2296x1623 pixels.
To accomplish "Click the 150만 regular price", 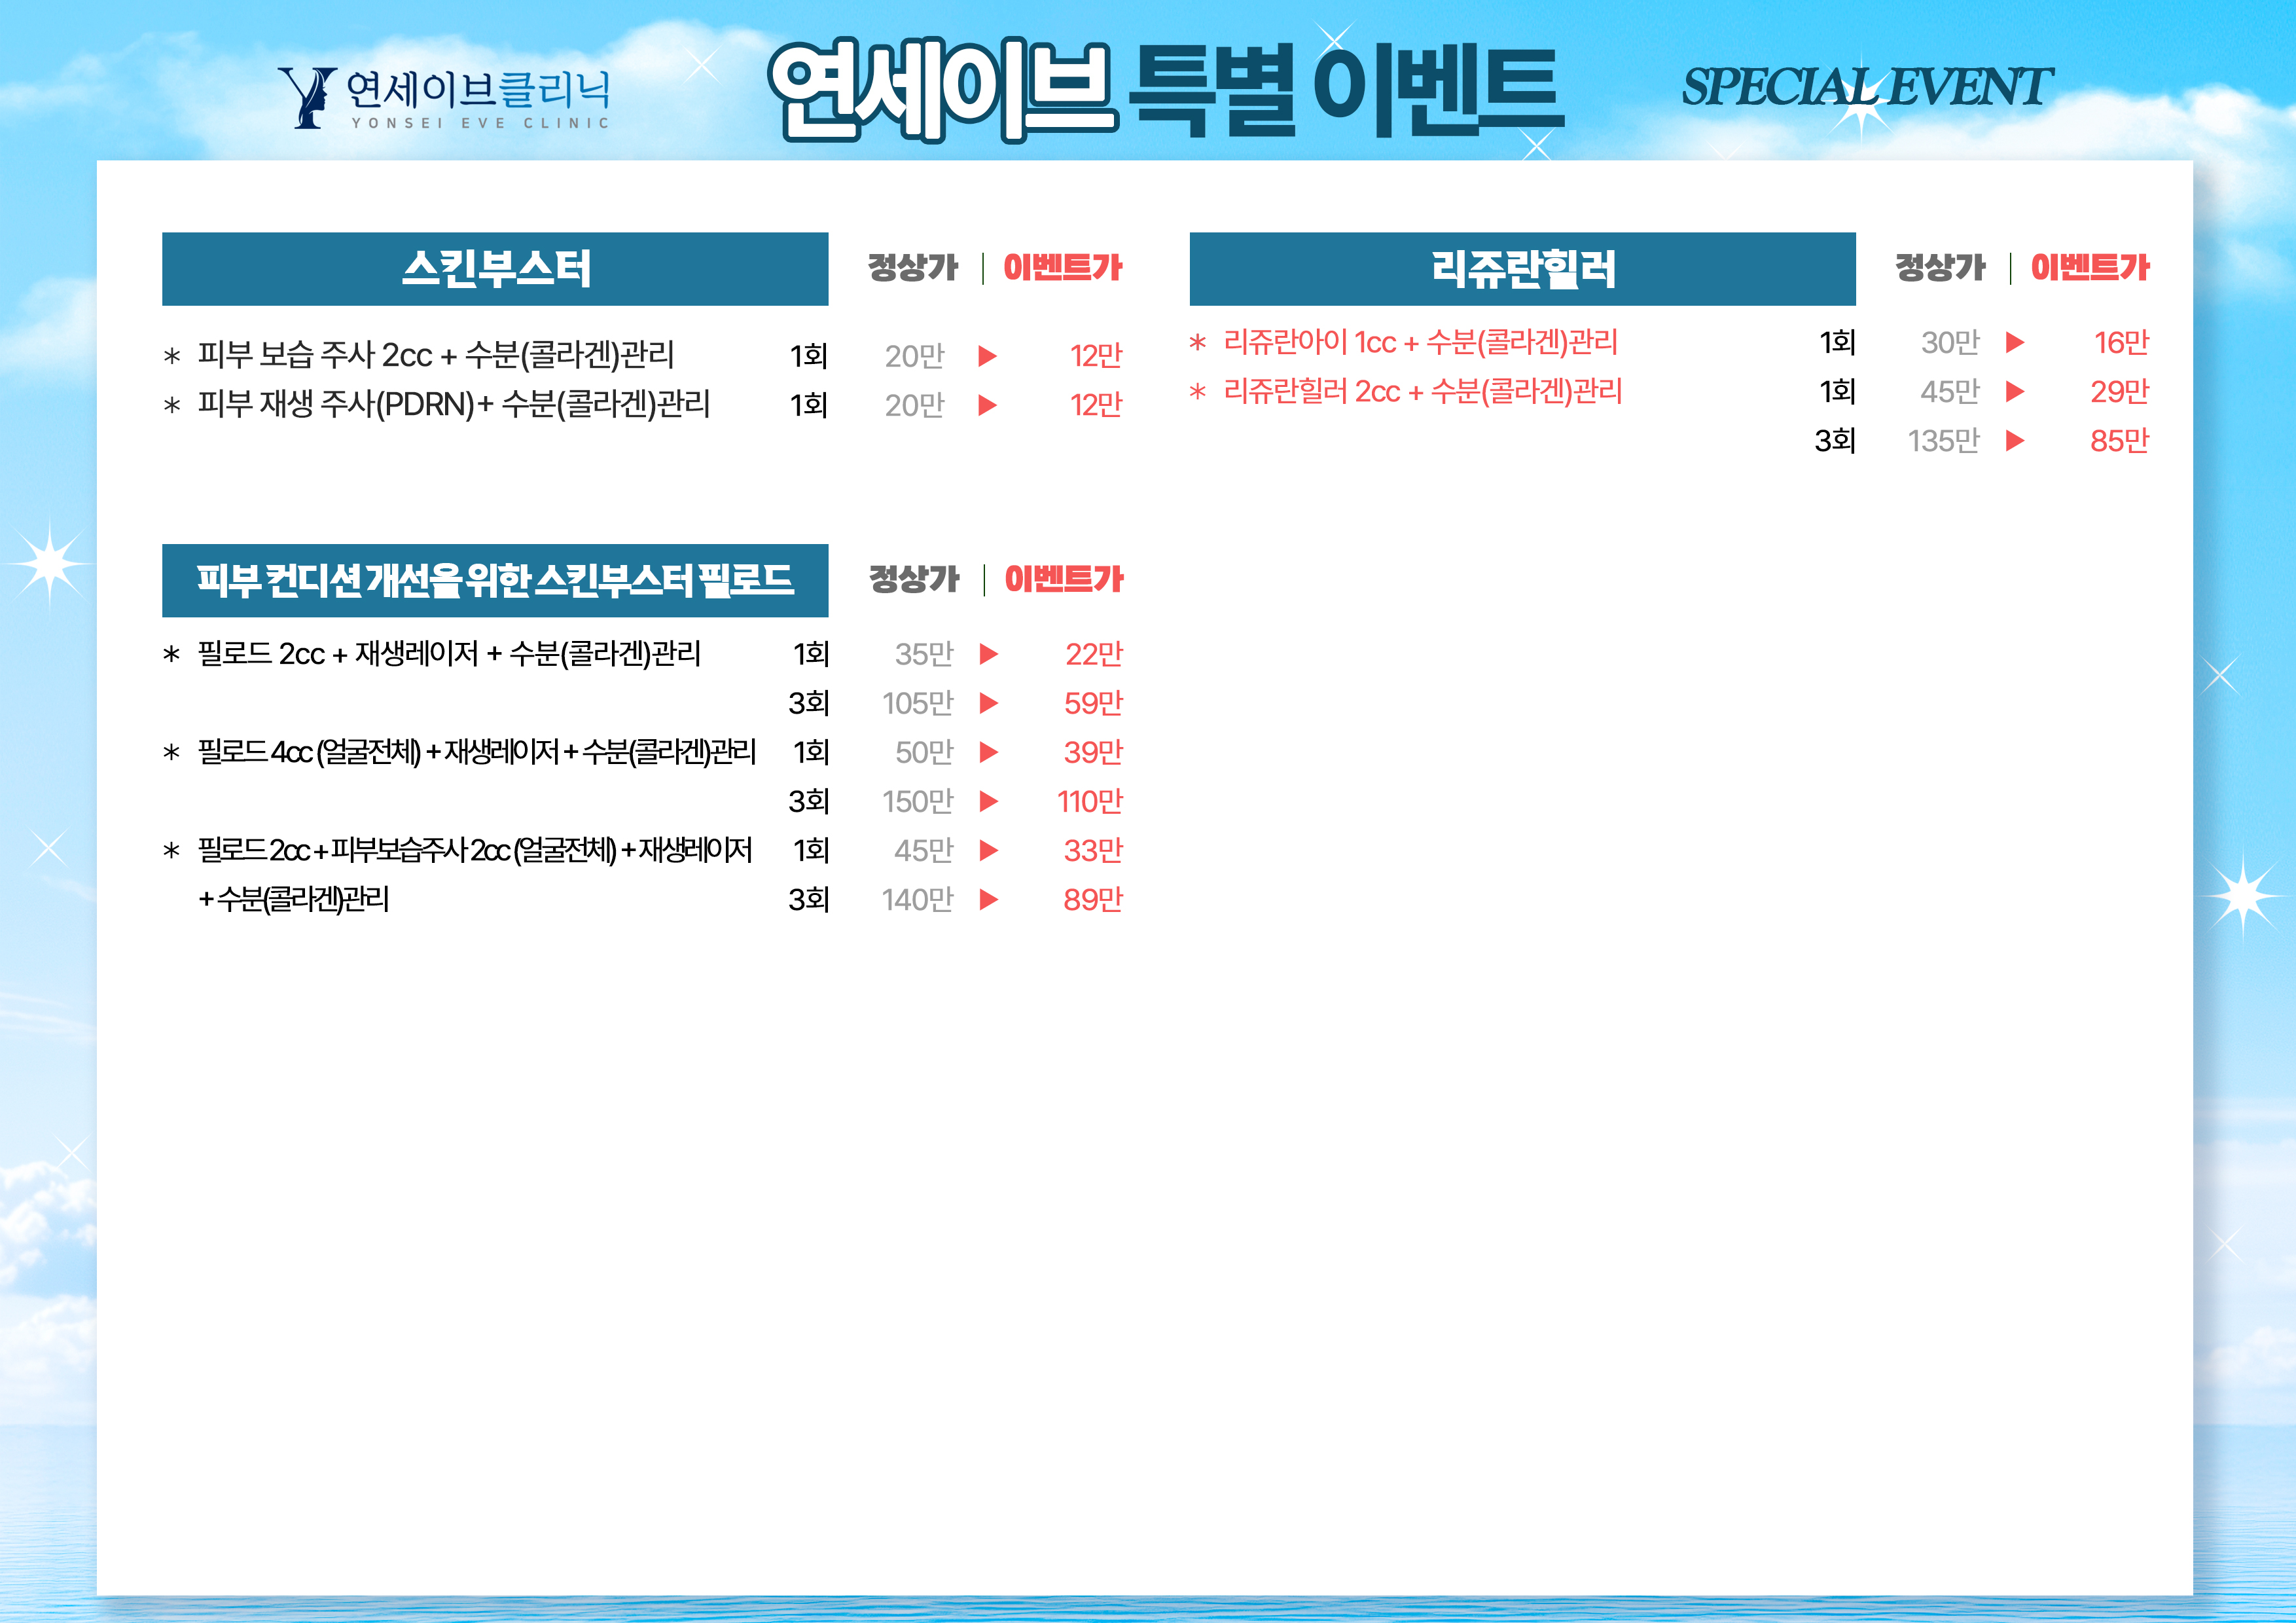I will [917, 801].
